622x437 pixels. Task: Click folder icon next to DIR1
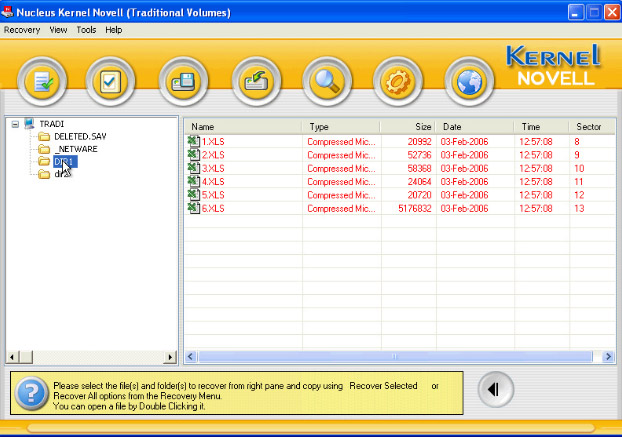[x=44, y=161]
